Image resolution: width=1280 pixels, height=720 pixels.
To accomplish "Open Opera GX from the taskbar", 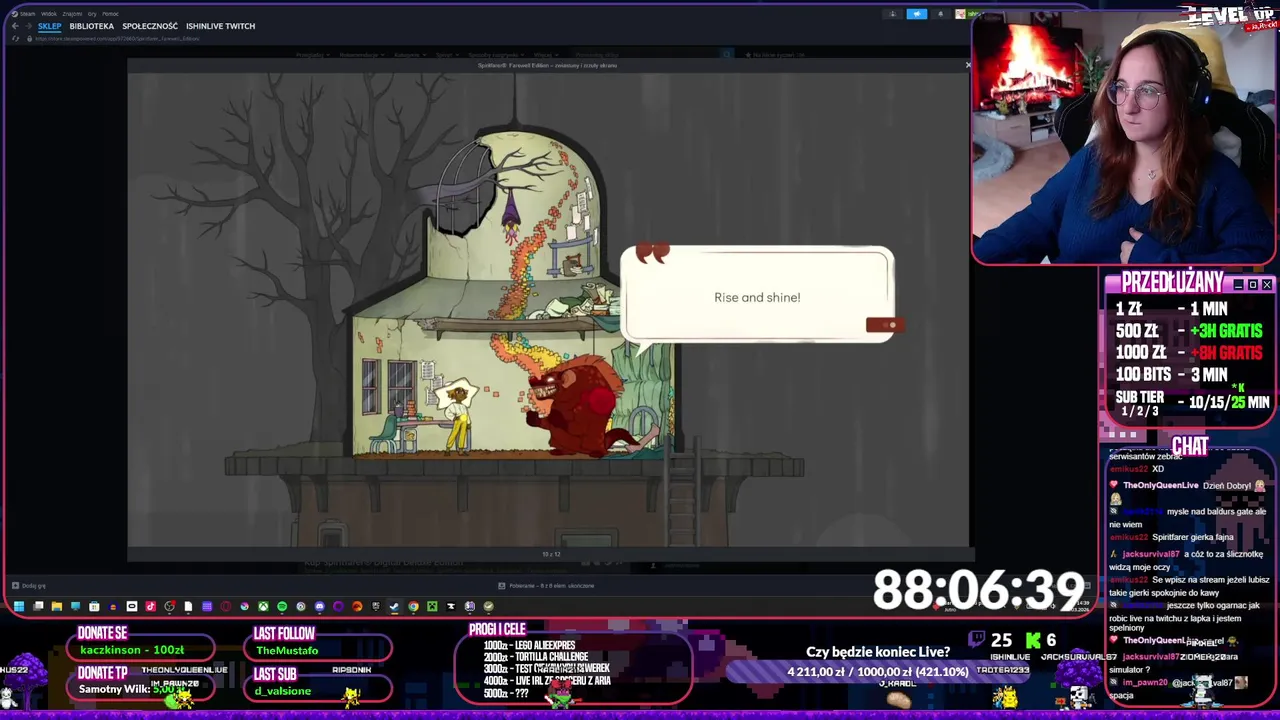I will coord(226,606).
